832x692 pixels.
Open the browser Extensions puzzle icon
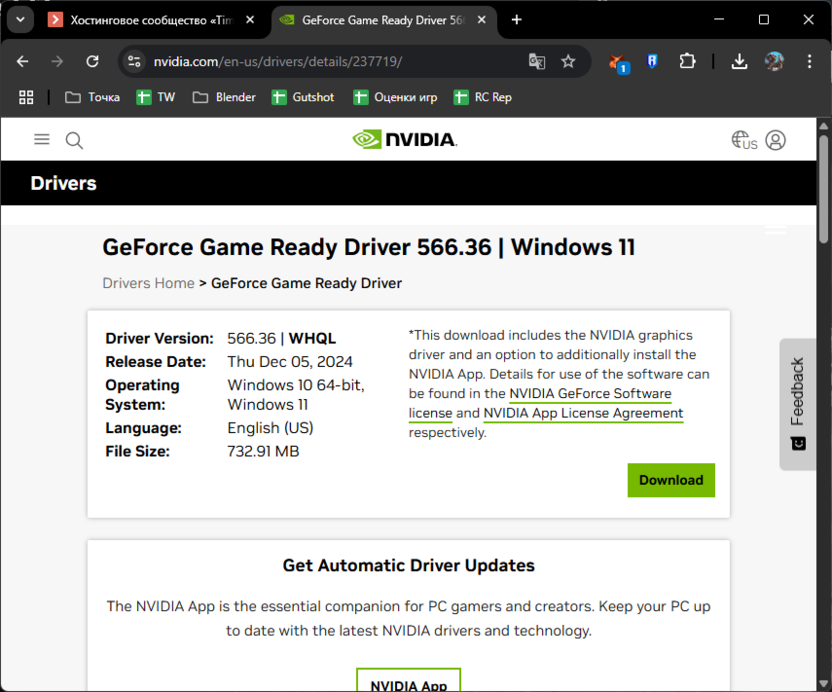687,62
